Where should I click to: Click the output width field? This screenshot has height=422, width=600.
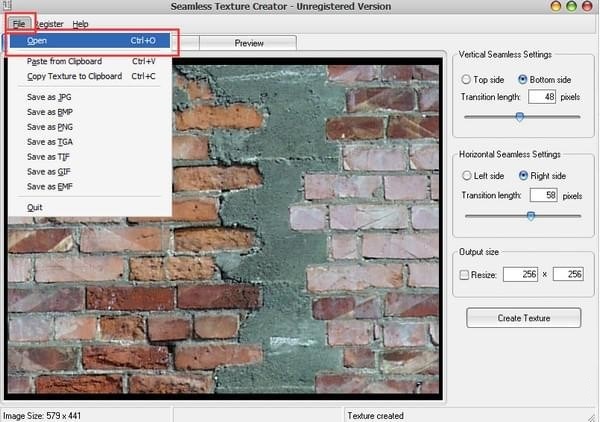tap(519, 274)
